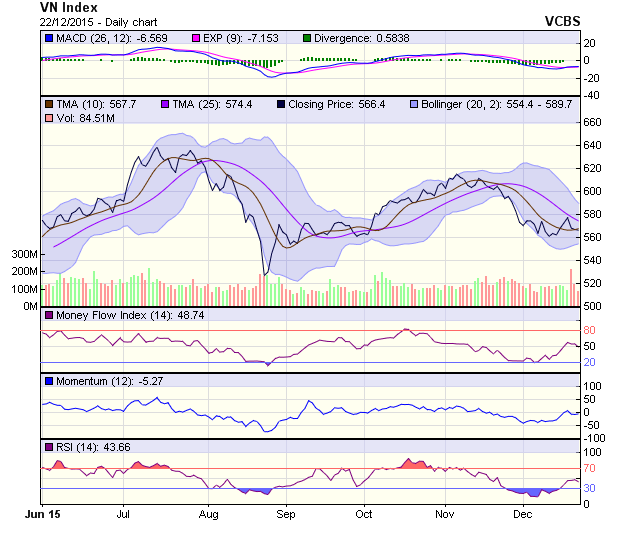Click the light blue Bollinger legend swatch
The height and width of the screenshot is (535, 620).
[413, 104]
